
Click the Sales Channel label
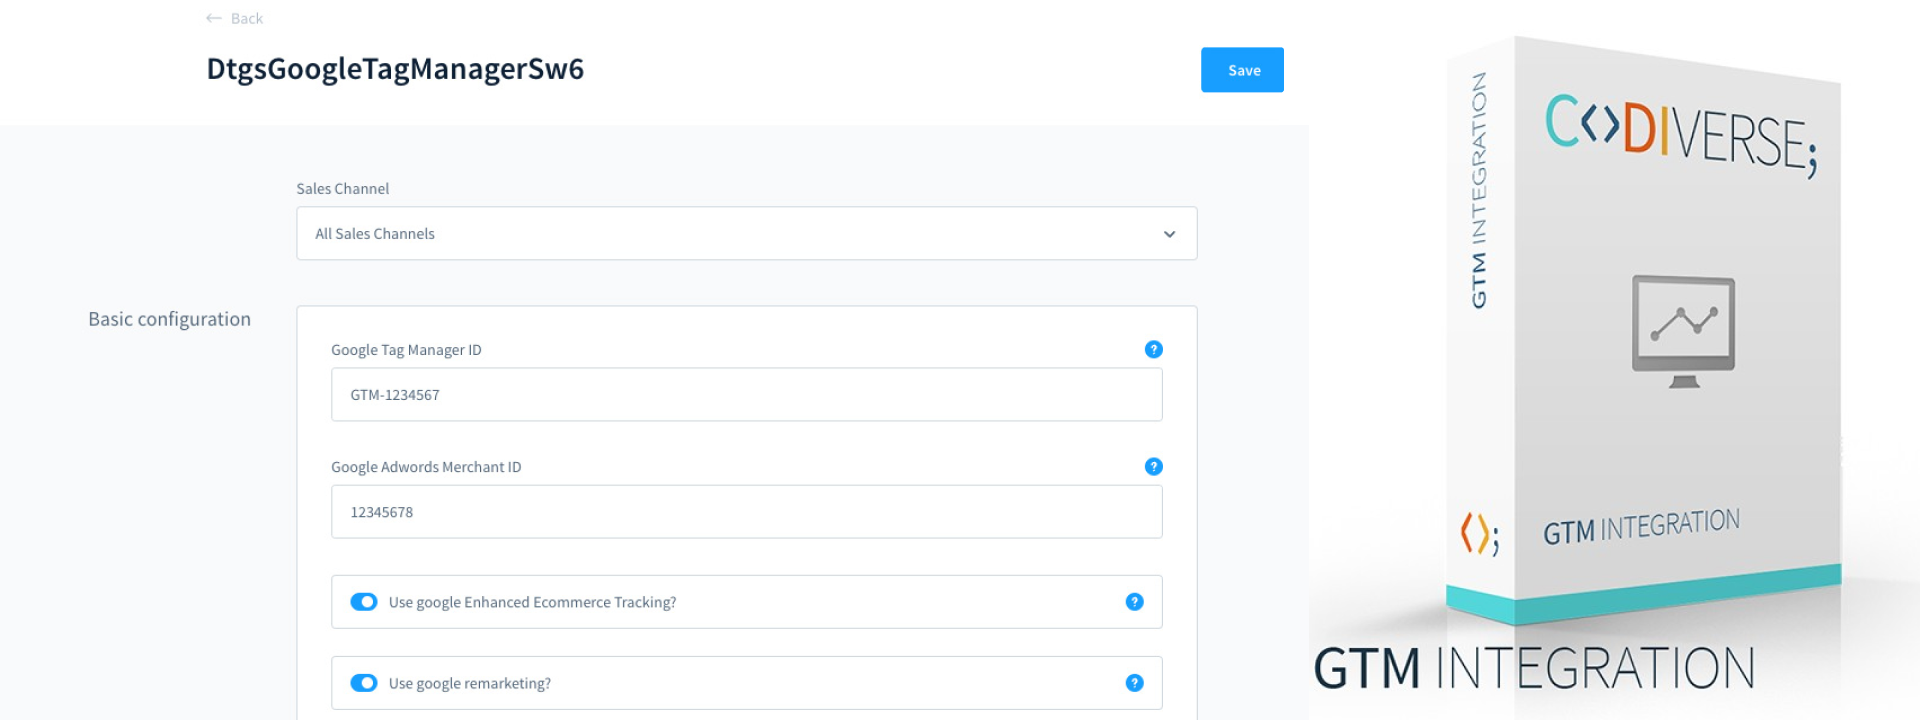point(342,188)
